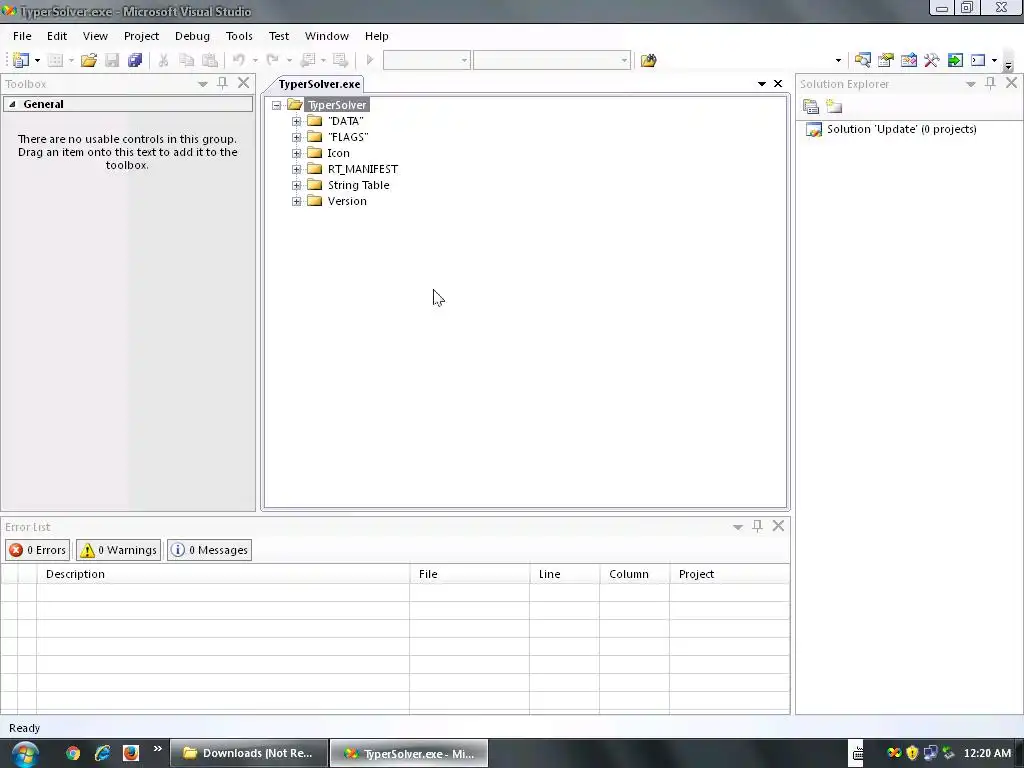Screen dimensions: 1024x768
Task: Click the New Project toolbar icon
Action: tap(21, 60)
